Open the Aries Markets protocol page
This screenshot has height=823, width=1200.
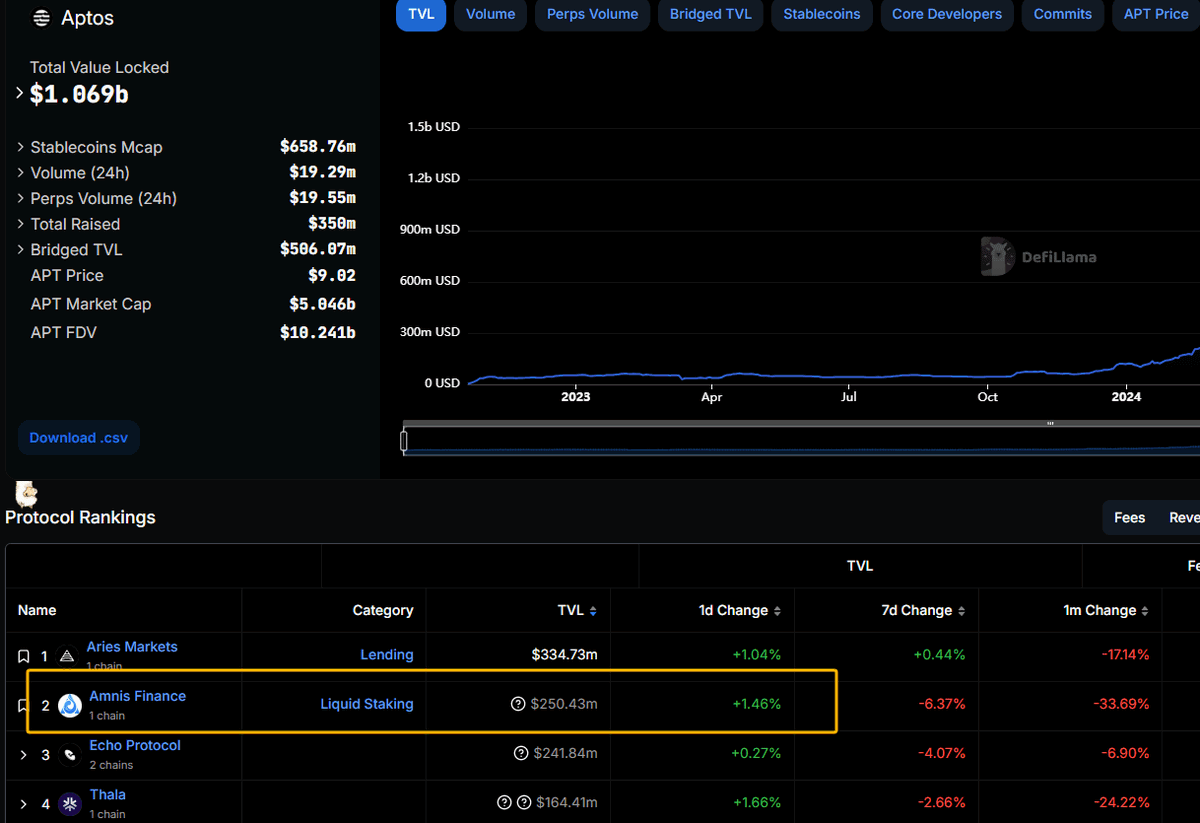[132, 647]
